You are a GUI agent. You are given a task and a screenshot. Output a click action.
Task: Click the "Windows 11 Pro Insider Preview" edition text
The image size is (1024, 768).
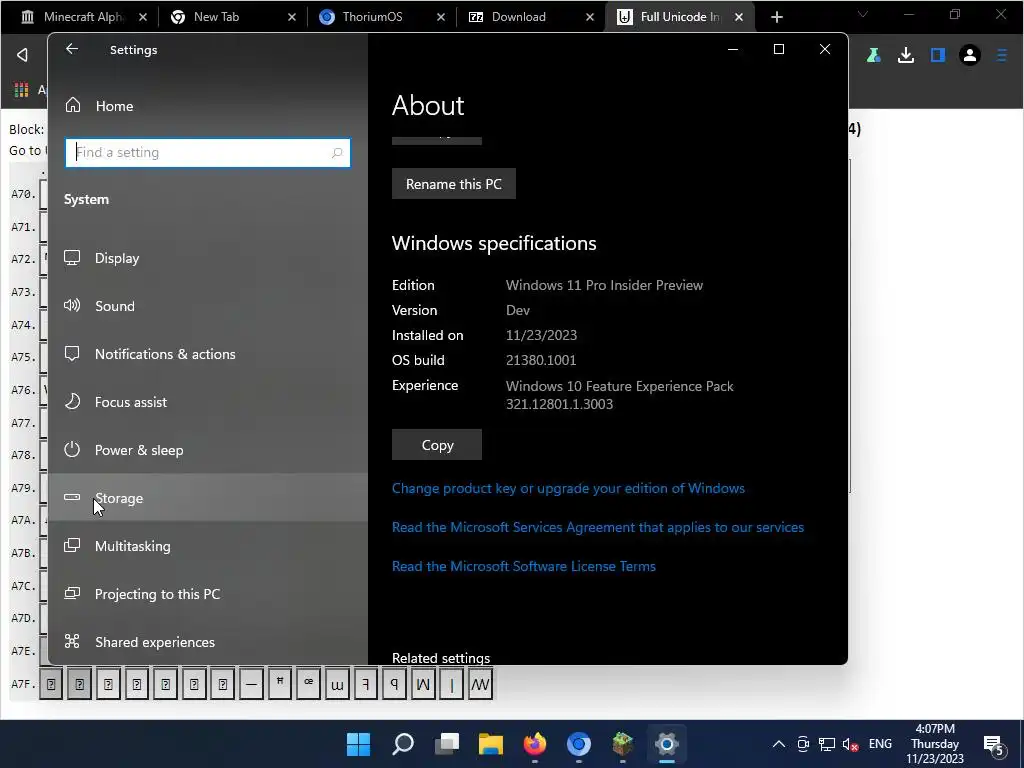tap(604, 285)
